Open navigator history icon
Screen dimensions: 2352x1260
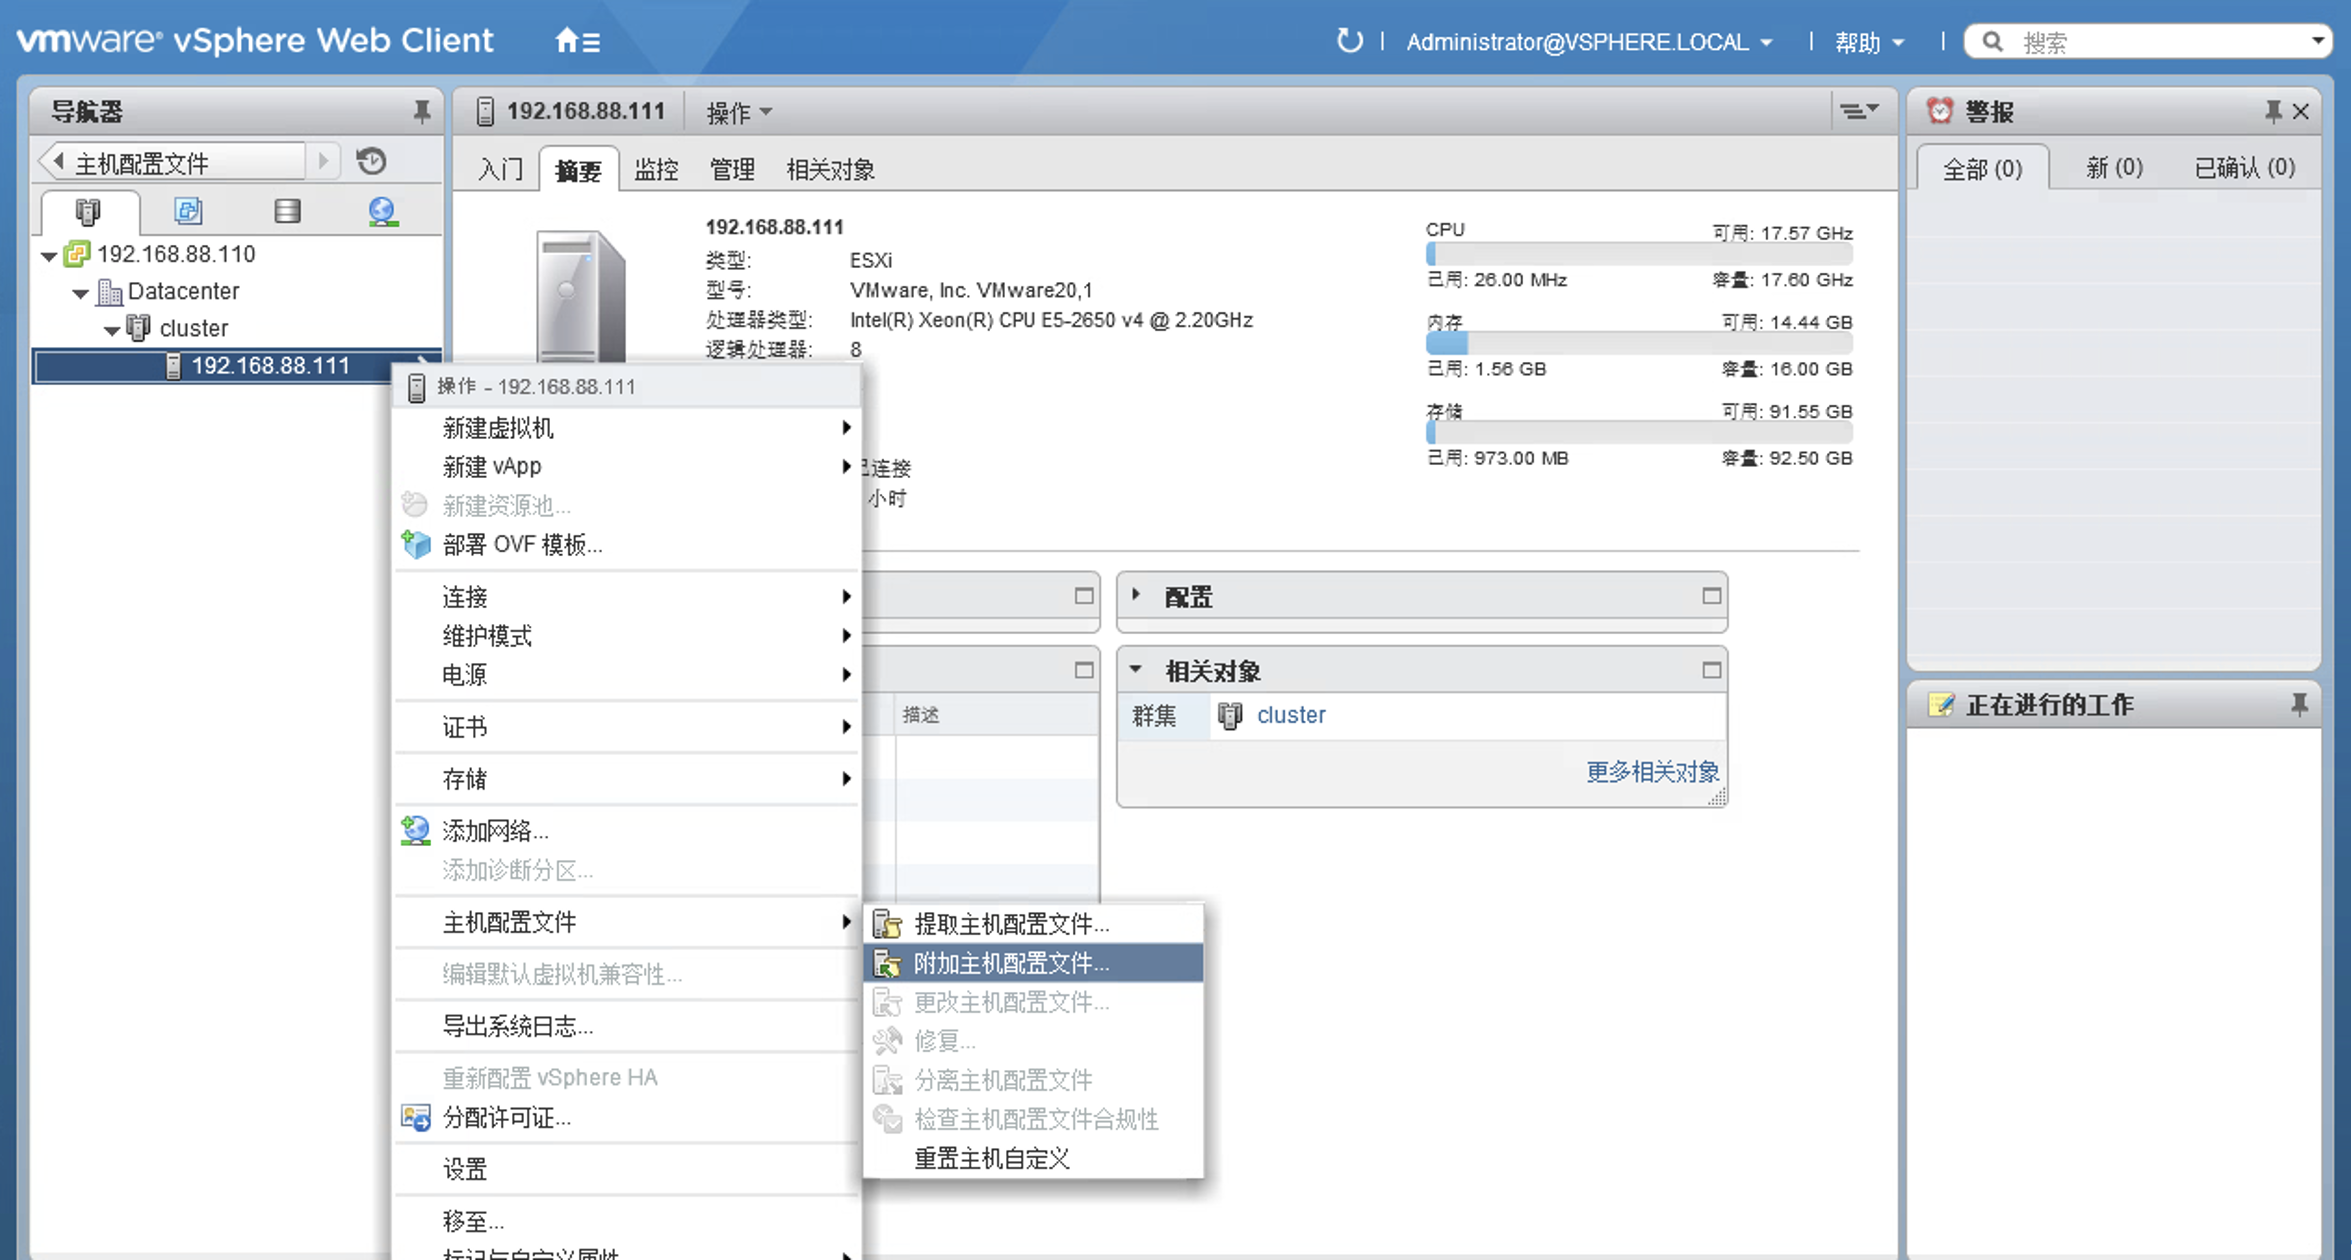[372, 161]
